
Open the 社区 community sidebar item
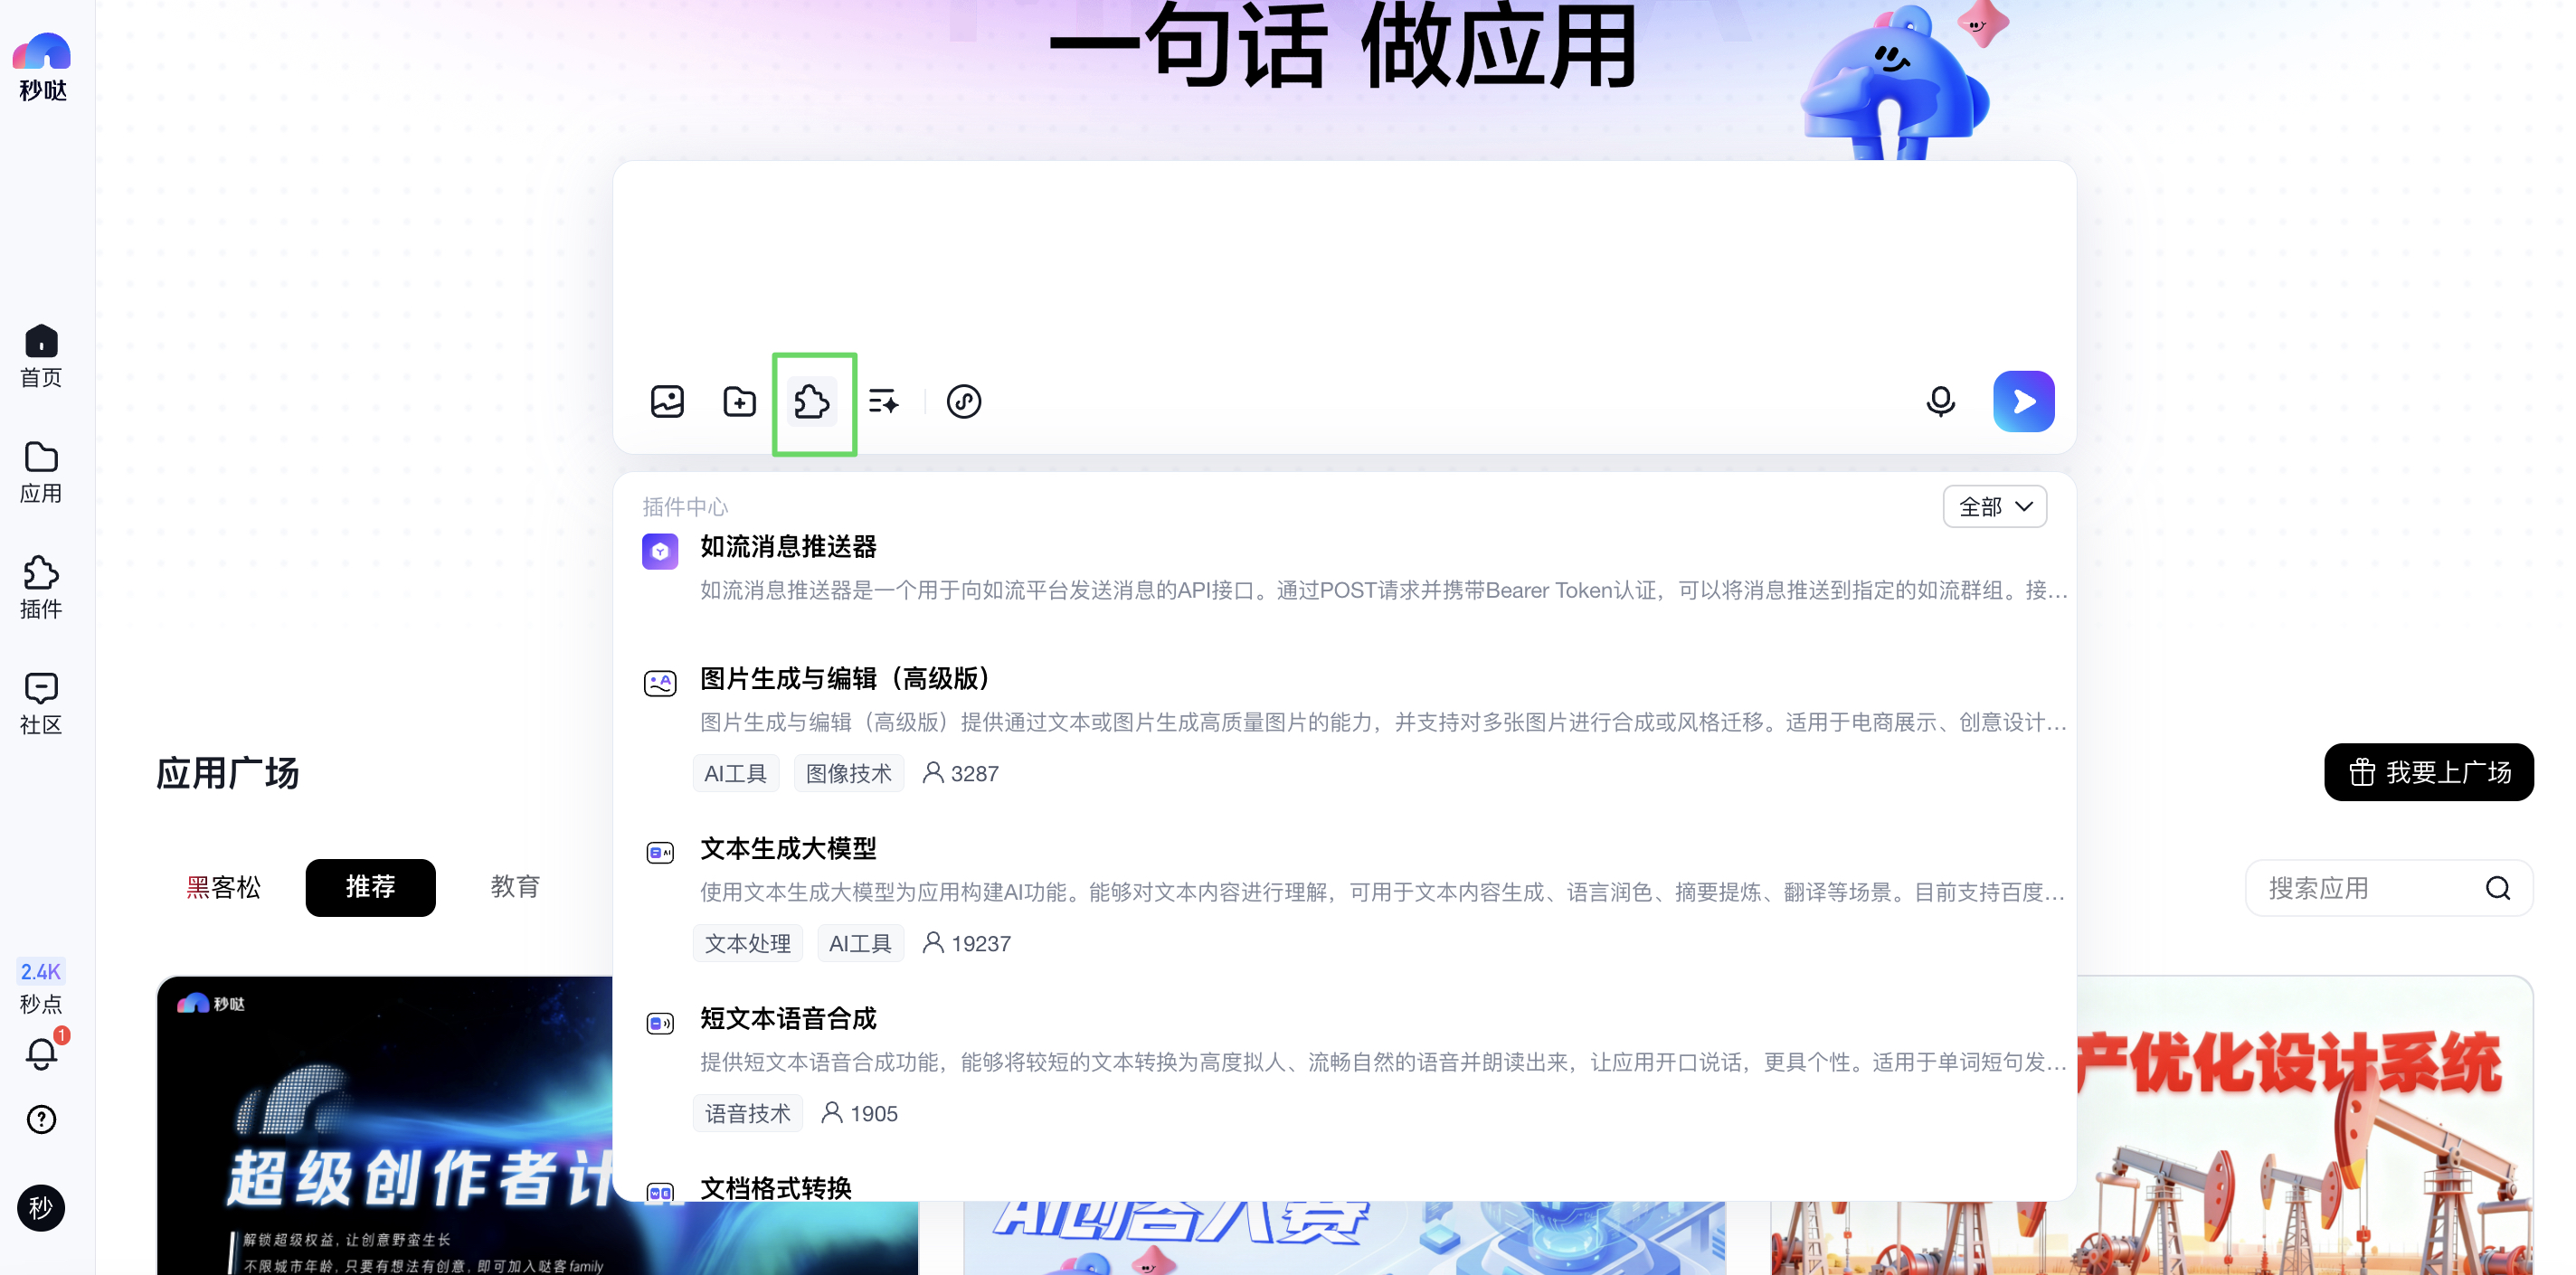[x=41, y=703]
